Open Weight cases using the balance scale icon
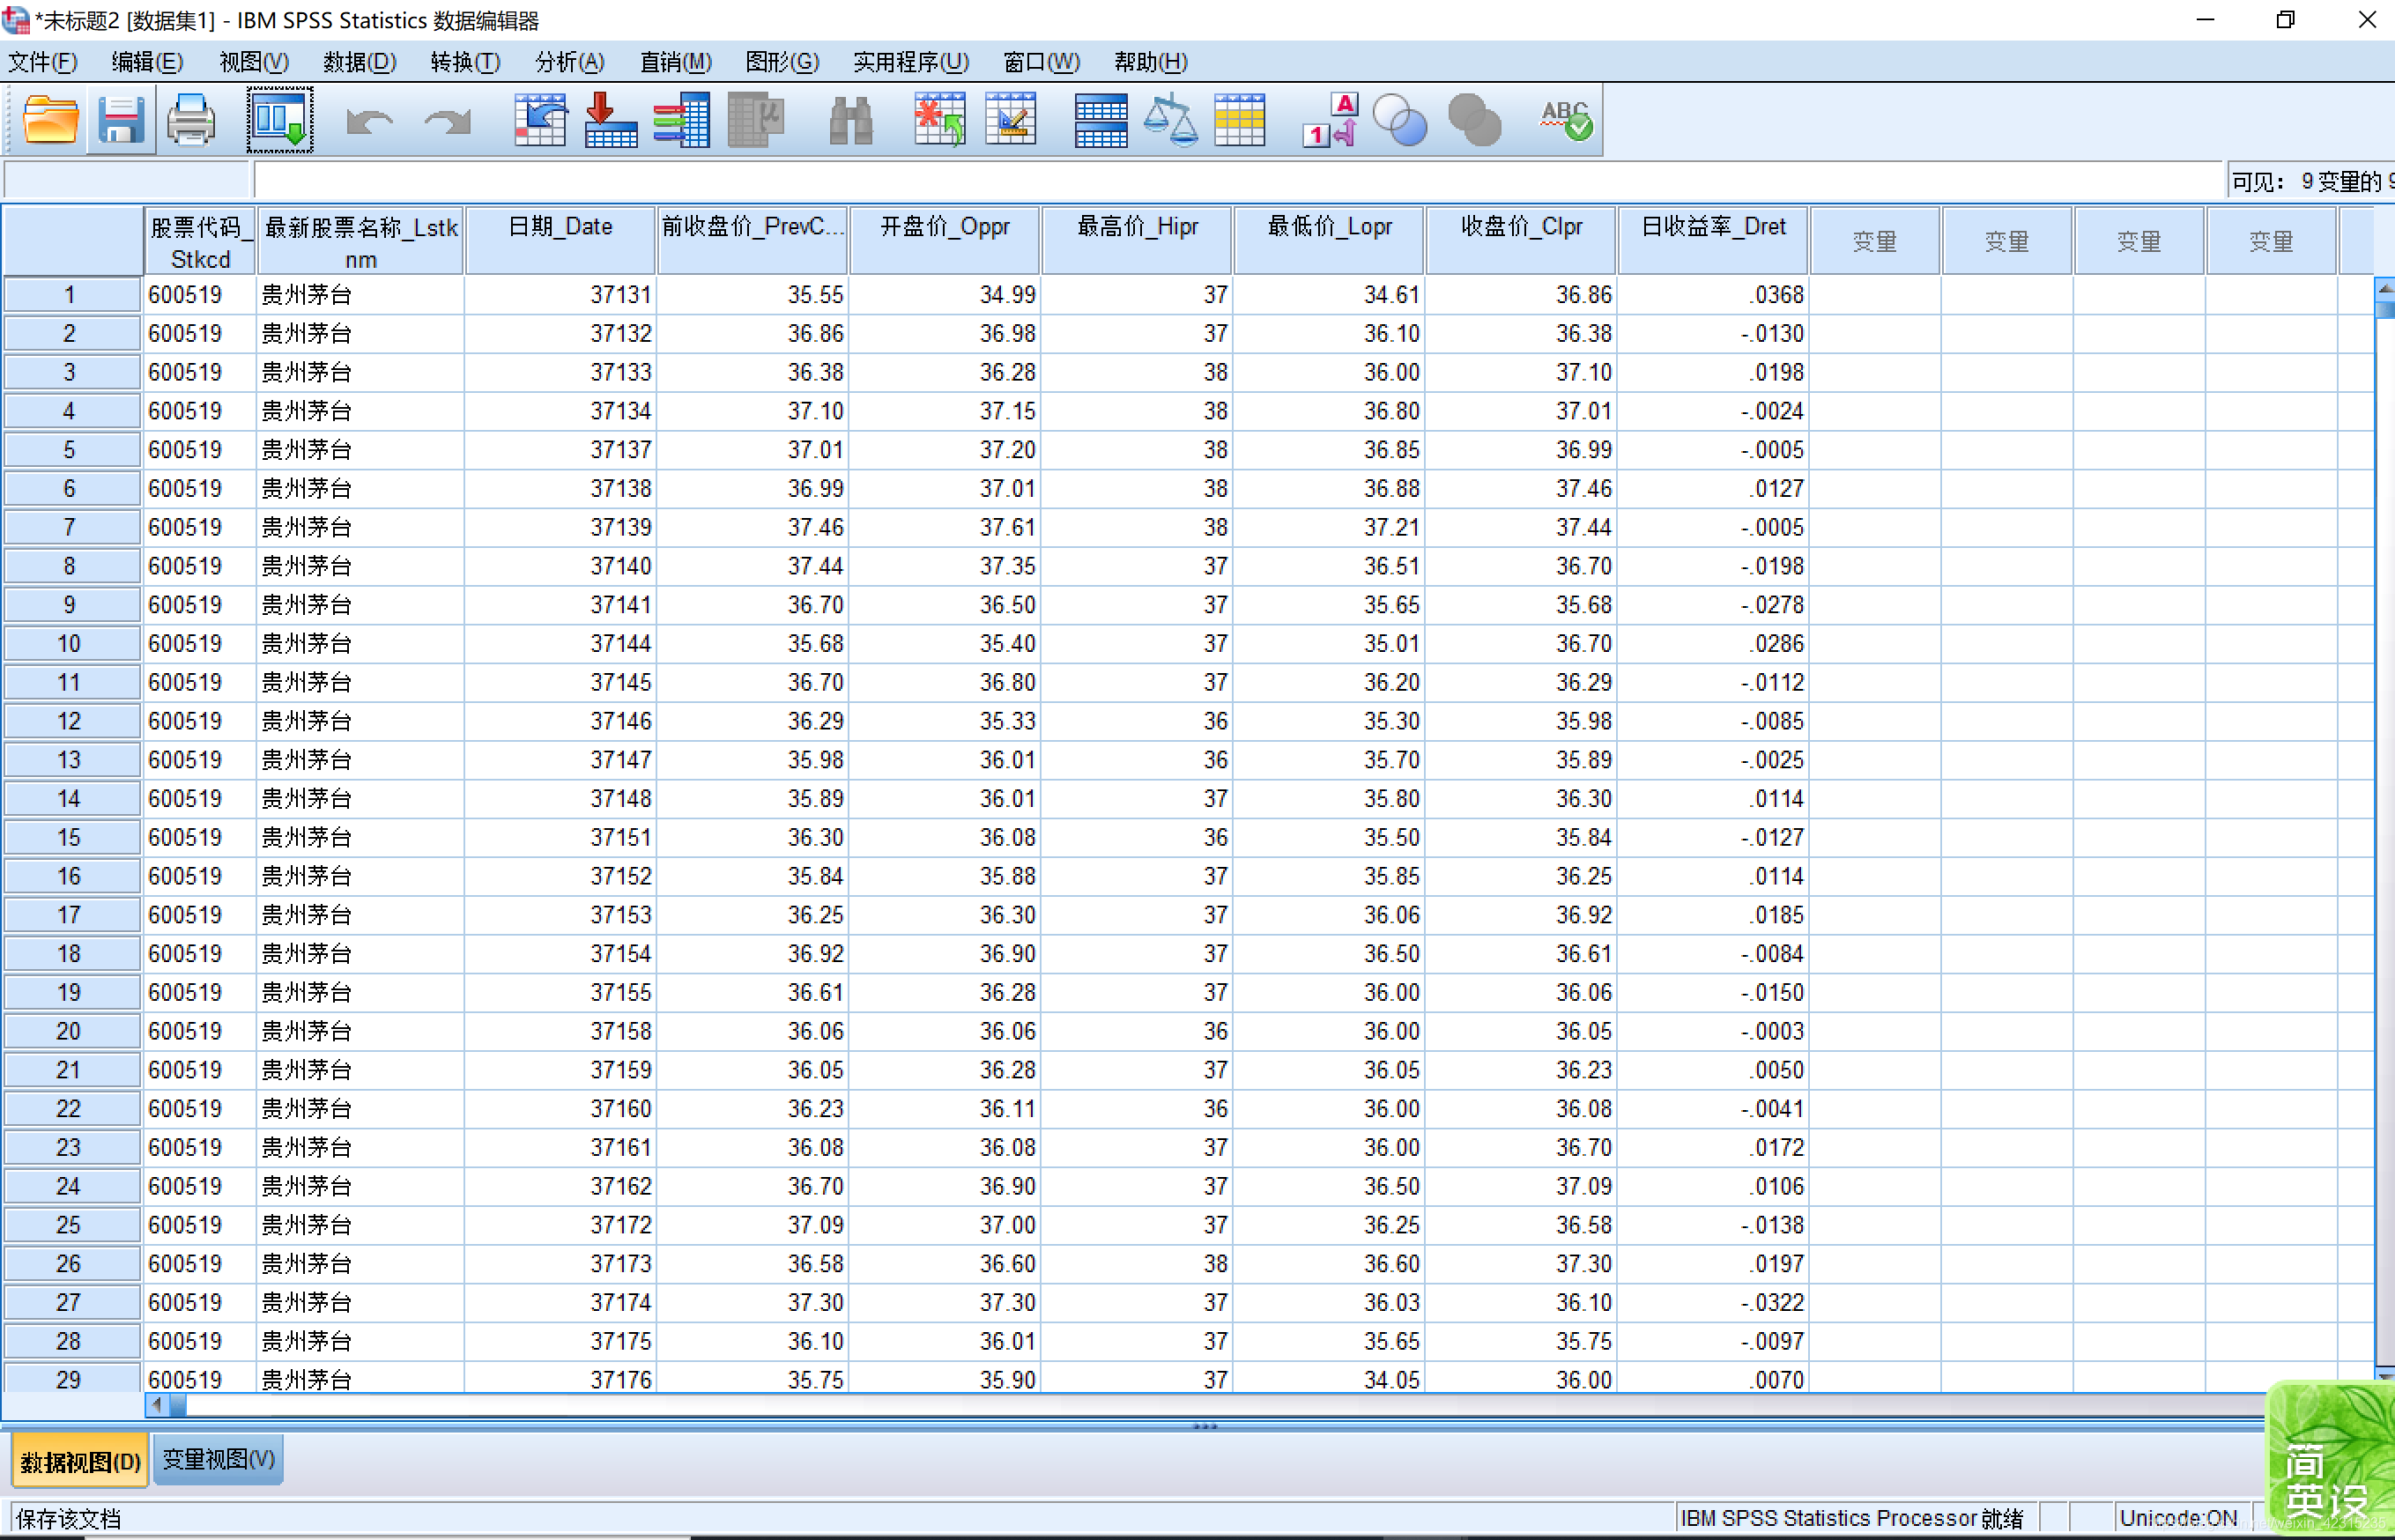Image resolution: width=2395 pixels, height=1540 pixels. pyautogui.click(x=1170, y=121)
